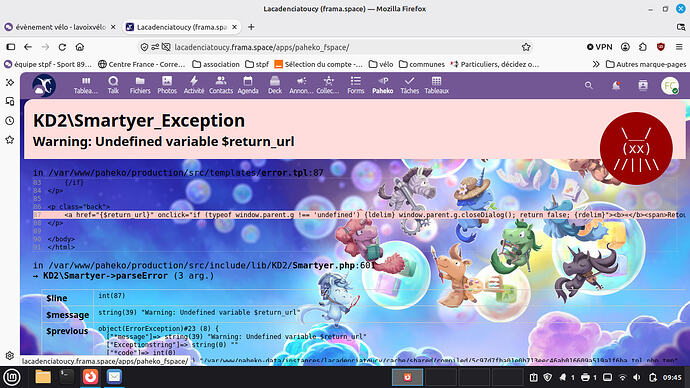Image resolution: width=690 pixels, height=388 pixels.
Task: Open contacts menu in Nextcloud header
Action: [643, 85]
